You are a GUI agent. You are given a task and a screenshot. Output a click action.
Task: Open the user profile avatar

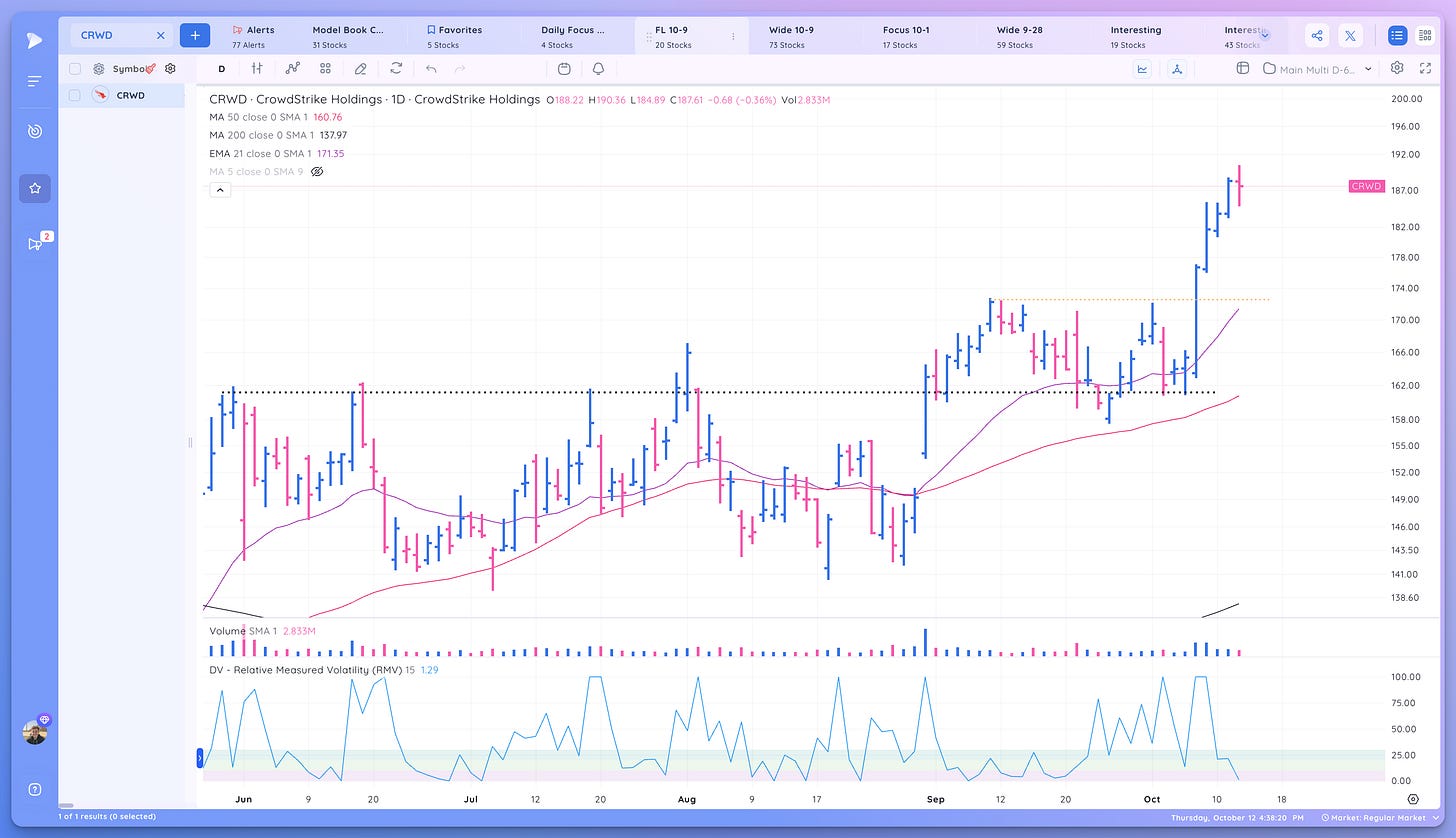35,732
